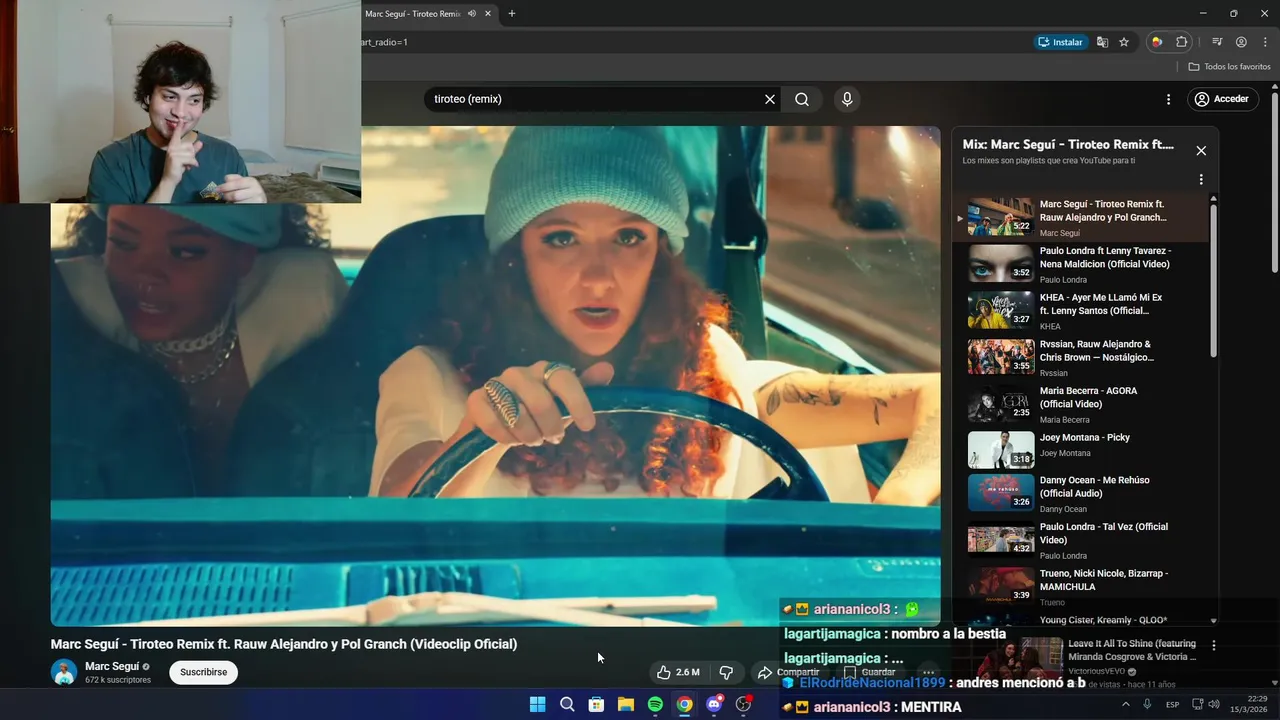Viewport: 1280px width, 720px height.
Task: Close the Marc Seguí - Tiroteo Remix tab
Action: pos(488,14)
